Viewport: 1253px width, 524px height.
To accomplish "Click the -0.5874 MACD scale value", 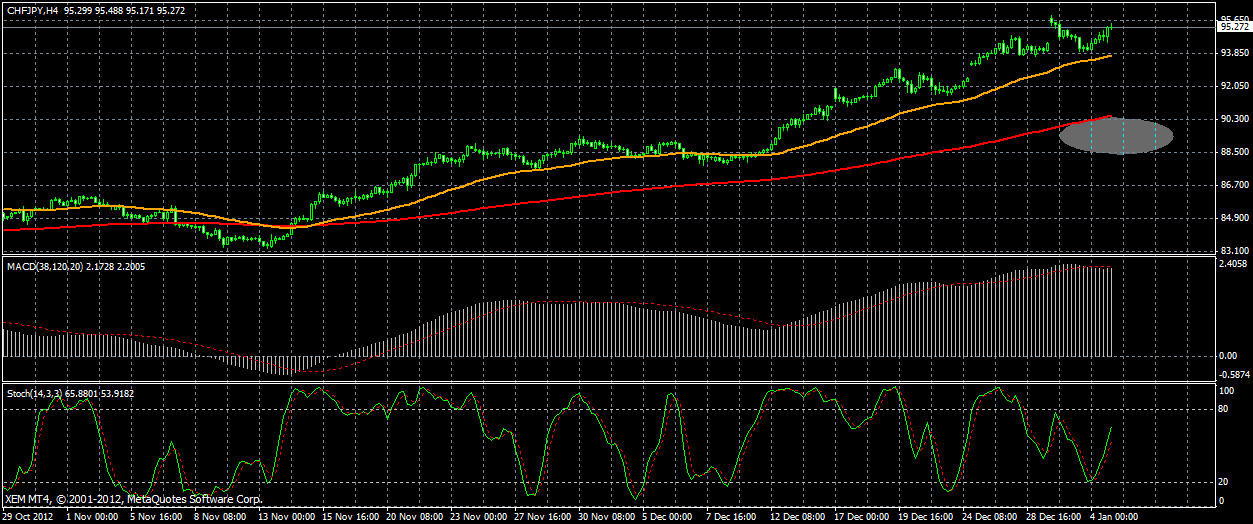I will (x=1232, y=375).
